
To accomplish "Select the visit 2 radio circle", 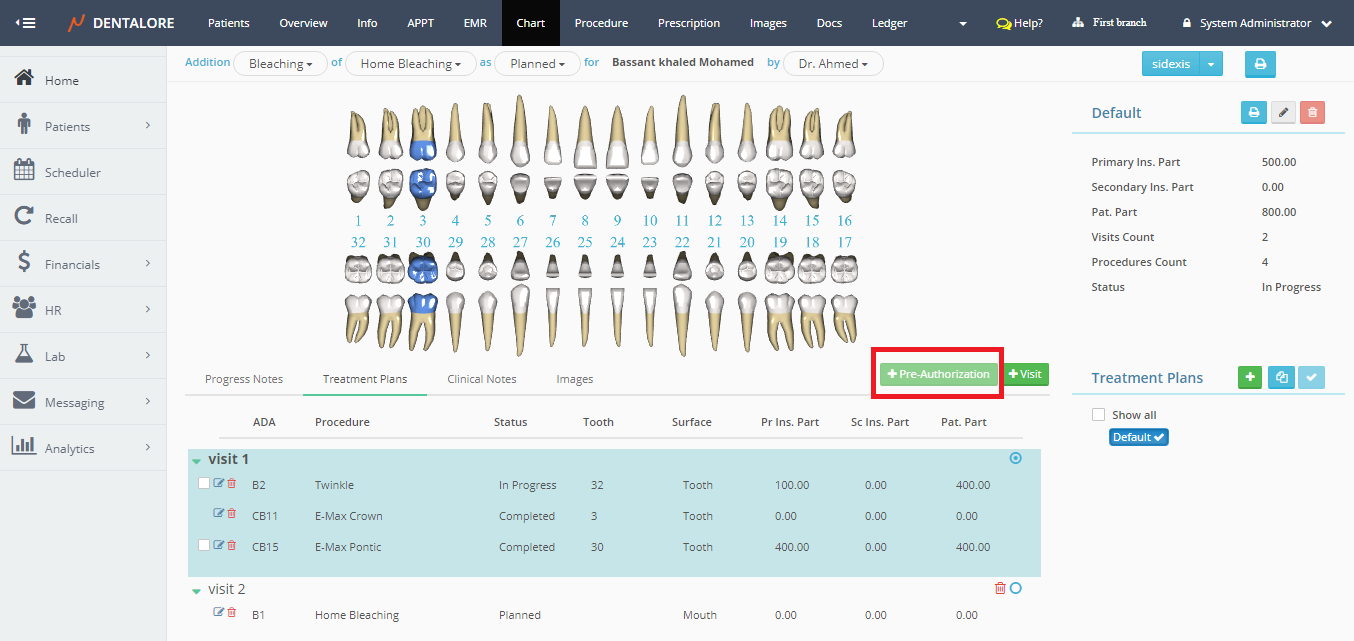I will (x=1016, y=588).
